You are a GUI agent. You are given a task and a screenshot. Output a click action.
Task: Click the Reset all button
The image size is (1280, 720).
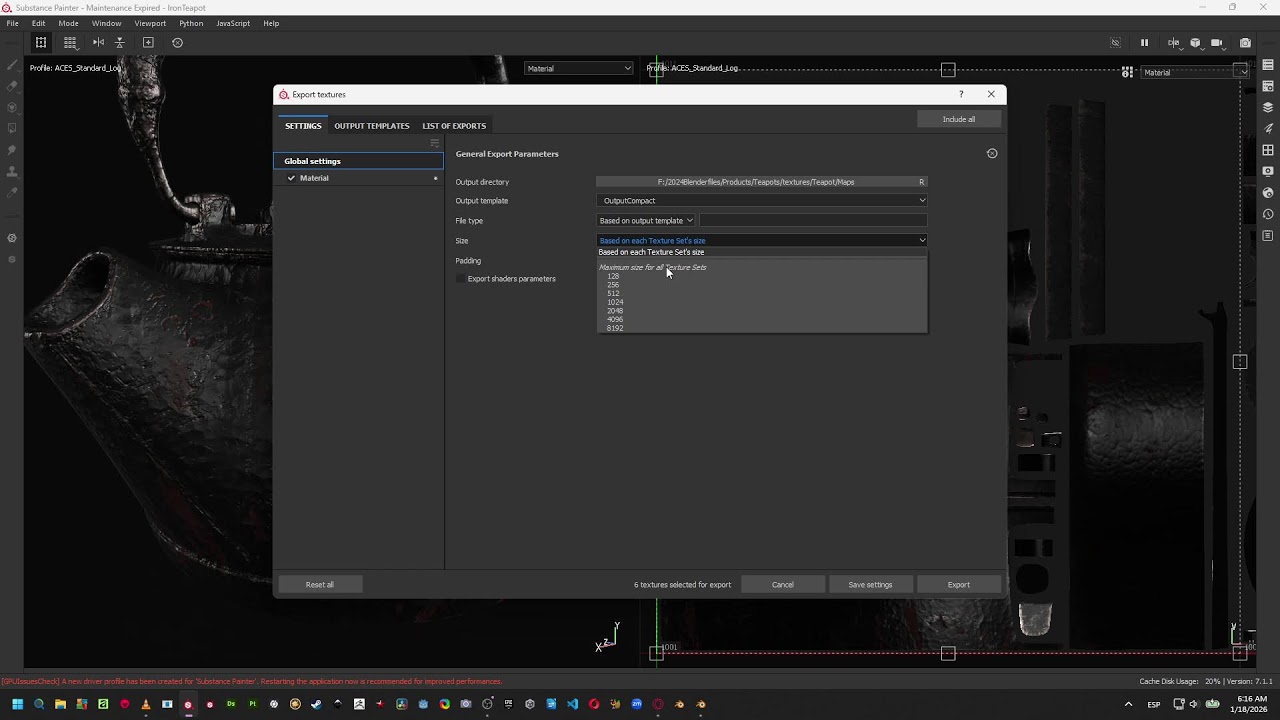[x=320, y=585]
